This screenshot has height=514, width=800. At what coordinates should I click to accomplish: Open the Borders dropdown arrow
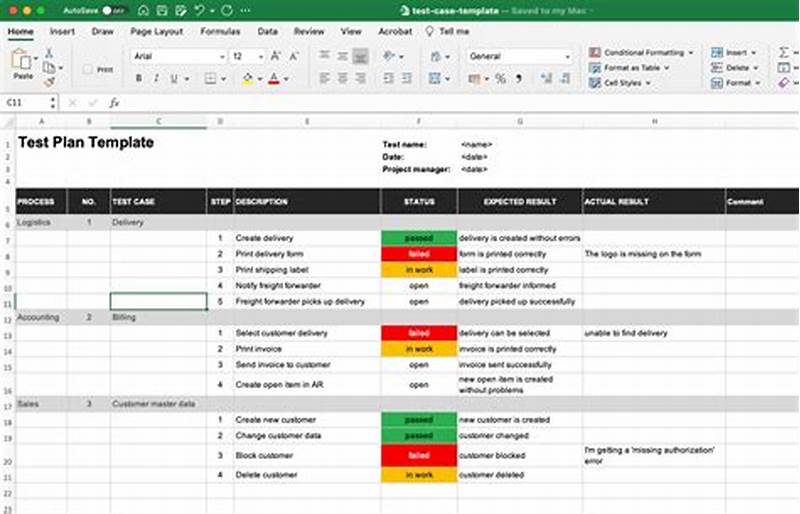point(223,79)
